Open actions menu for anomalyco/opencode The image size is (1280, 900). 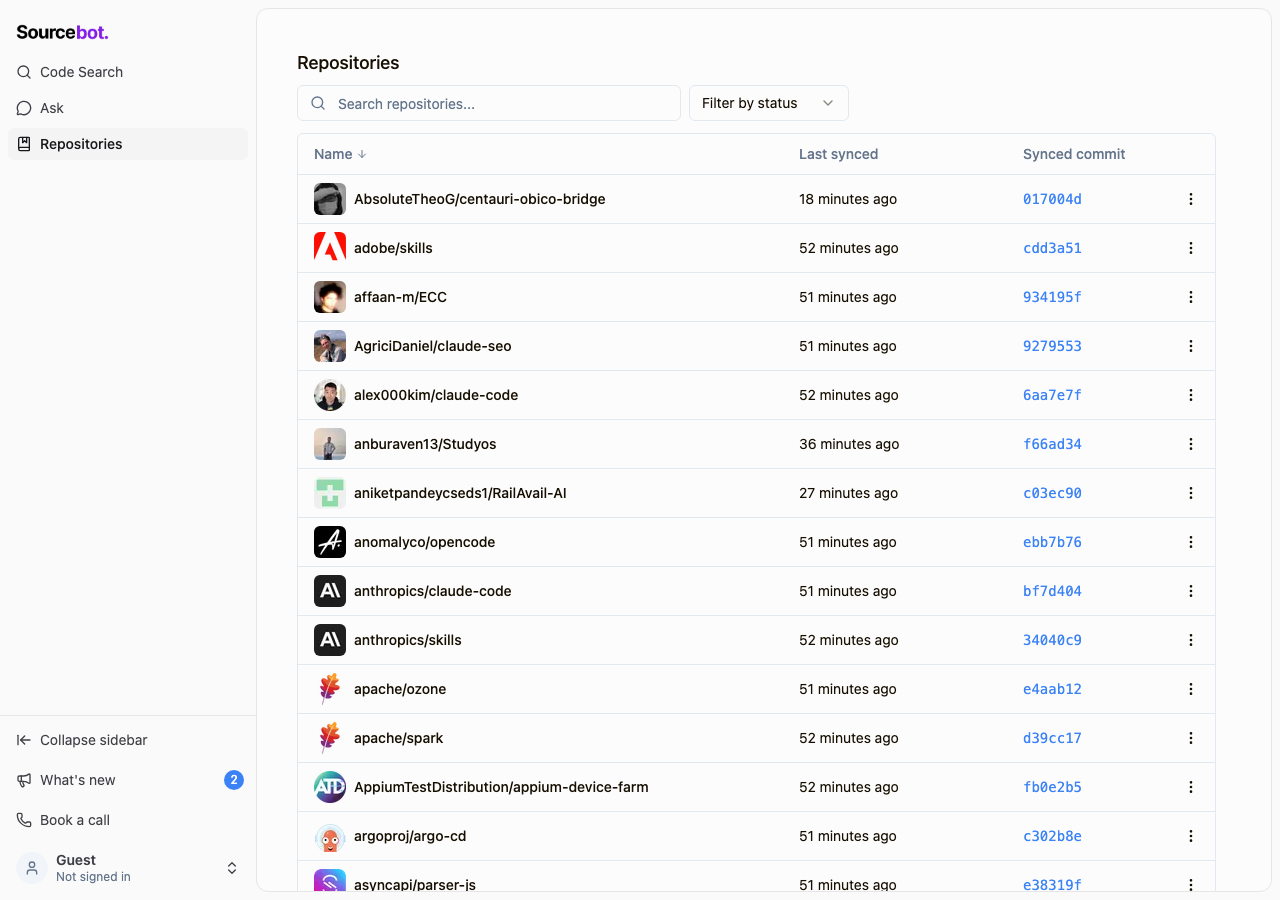pos(1191,542)
